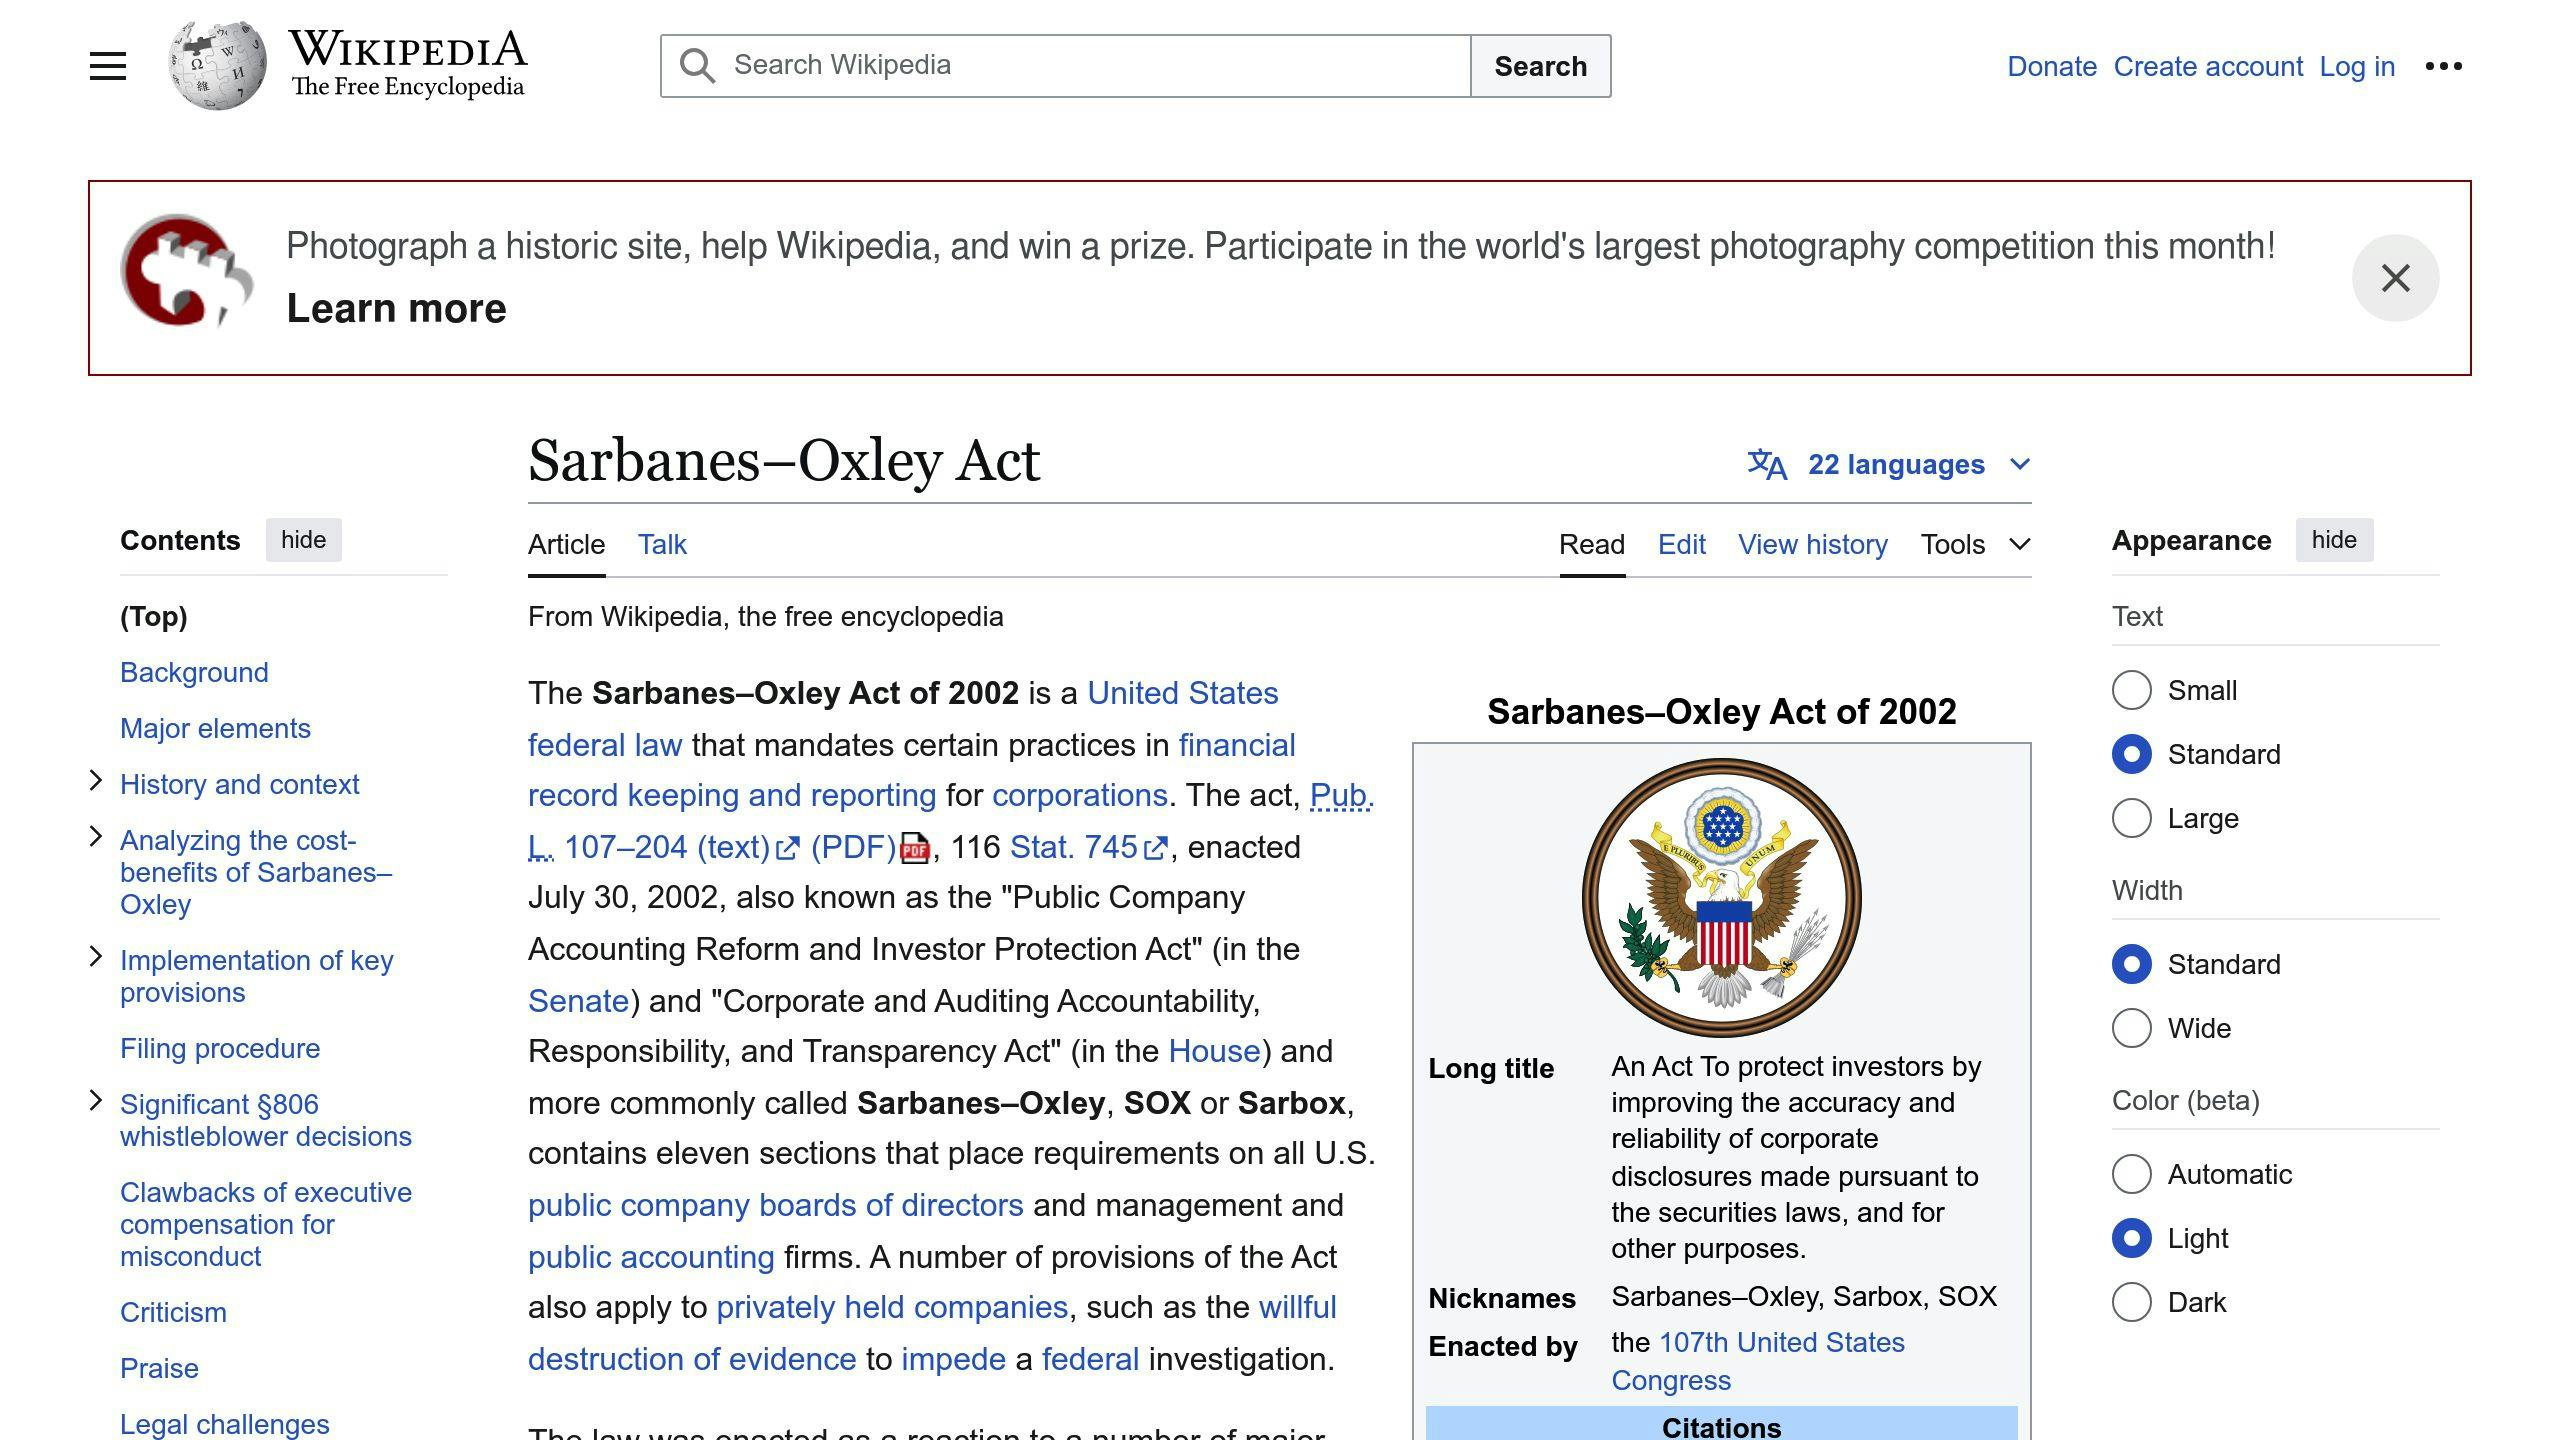Screen dimensions: 2560x1440
Task: Select Light color mode
Action: (x=2131, y=1238)
